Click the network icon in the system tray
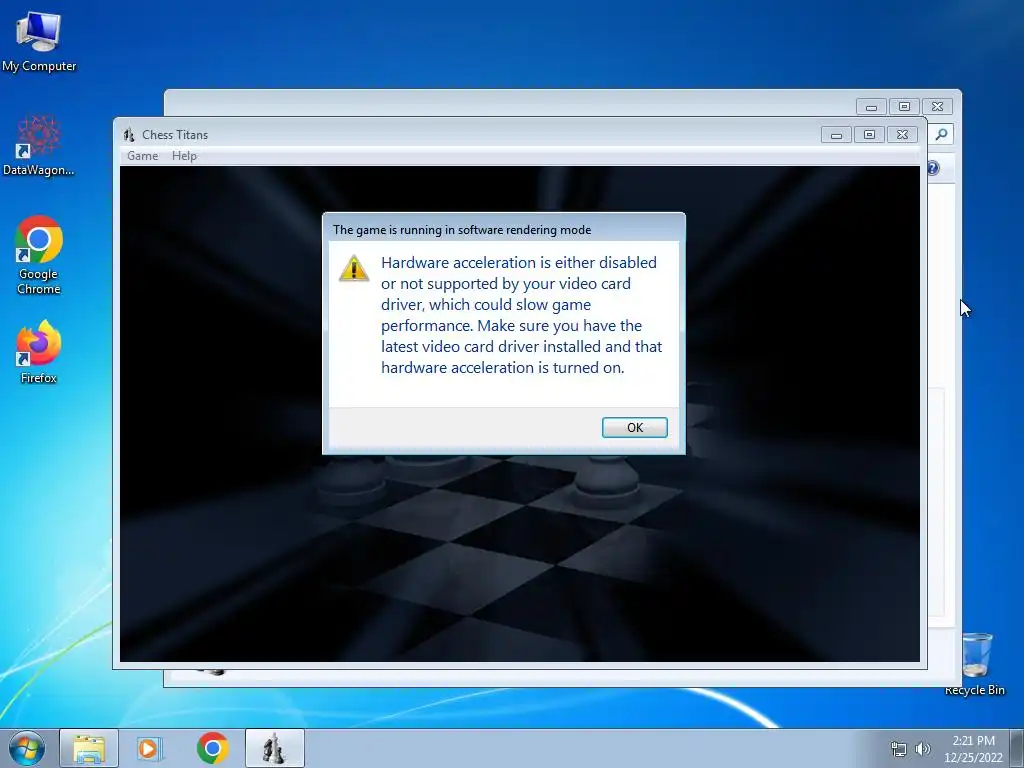The width and height of the screenshot is (1024, 768). [x=899, y=749]
